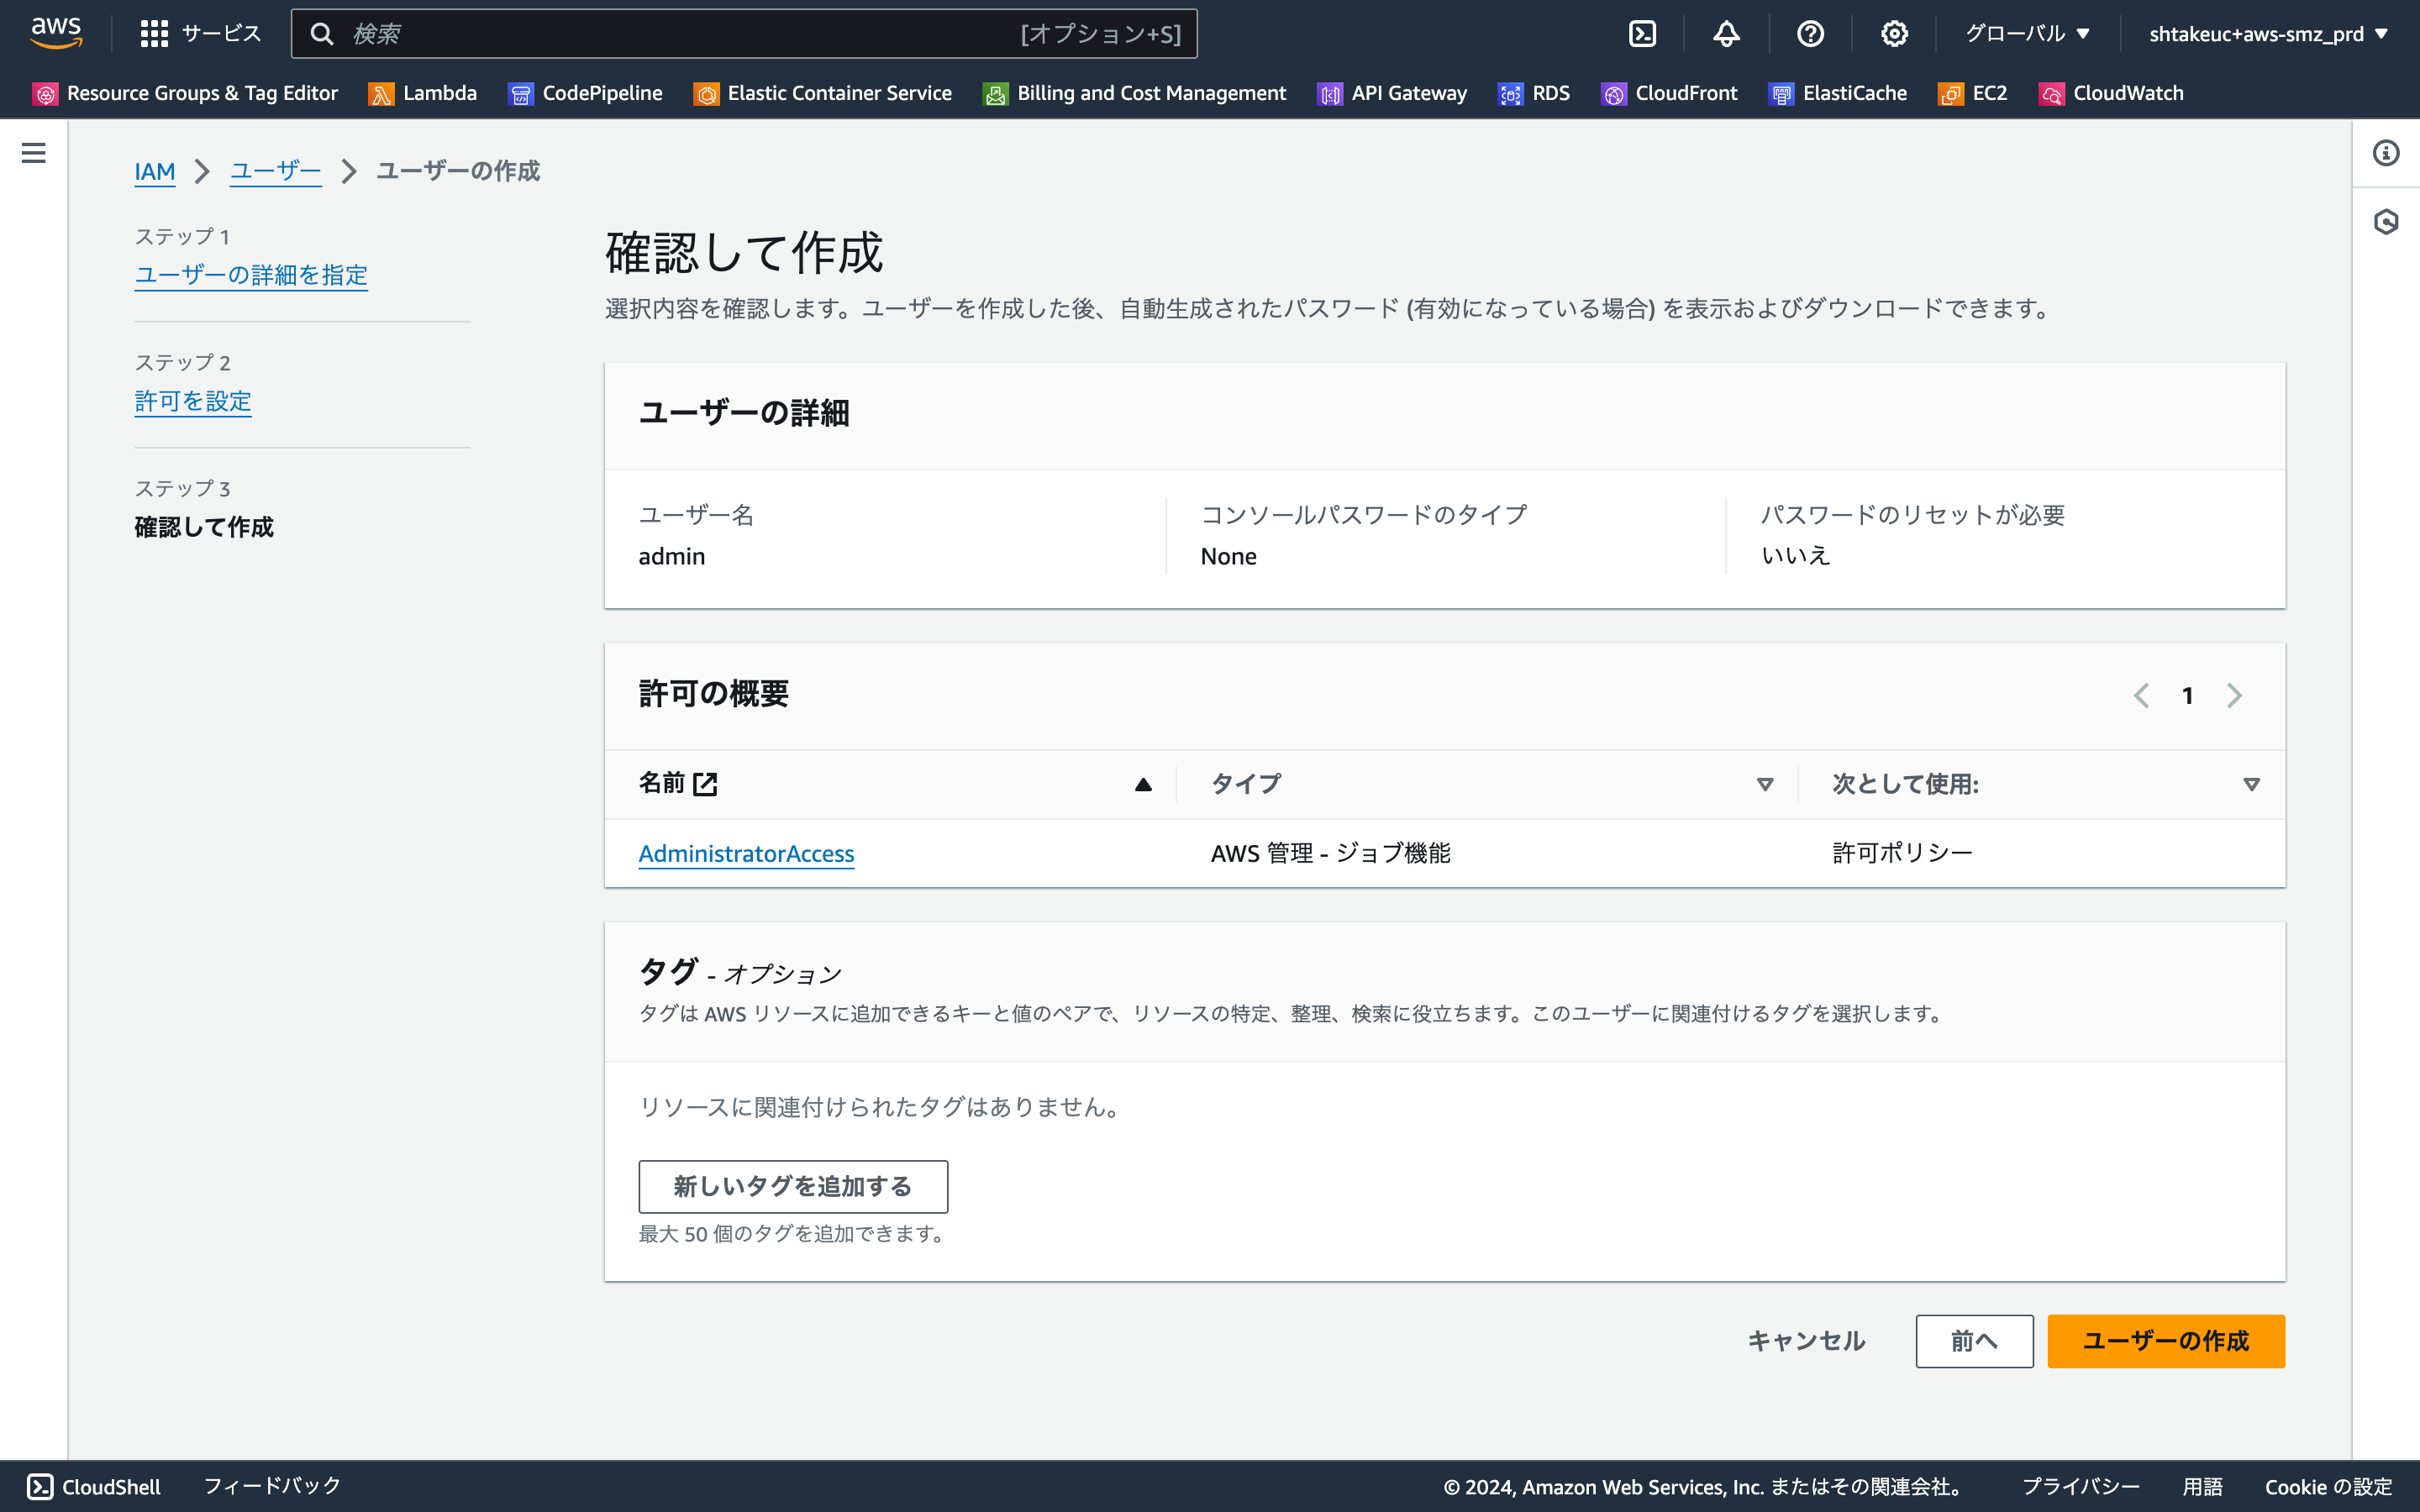2420x1512 pixels.
Task: Sort by タイプ column arrow
Action: click(x=1765, y=785)
